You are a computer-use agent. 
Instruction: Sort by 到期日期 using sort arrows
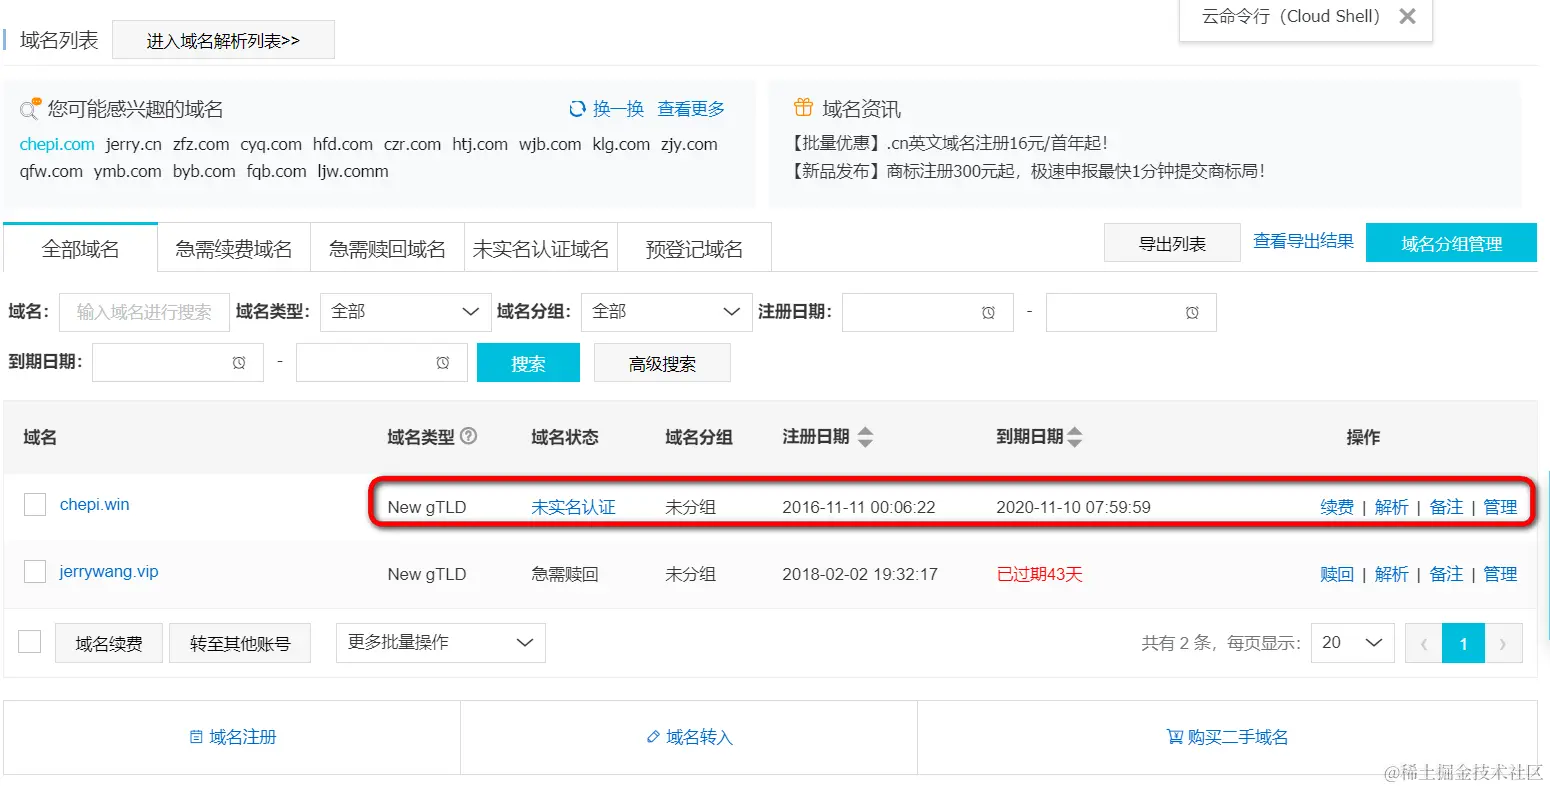point(1074,437)
